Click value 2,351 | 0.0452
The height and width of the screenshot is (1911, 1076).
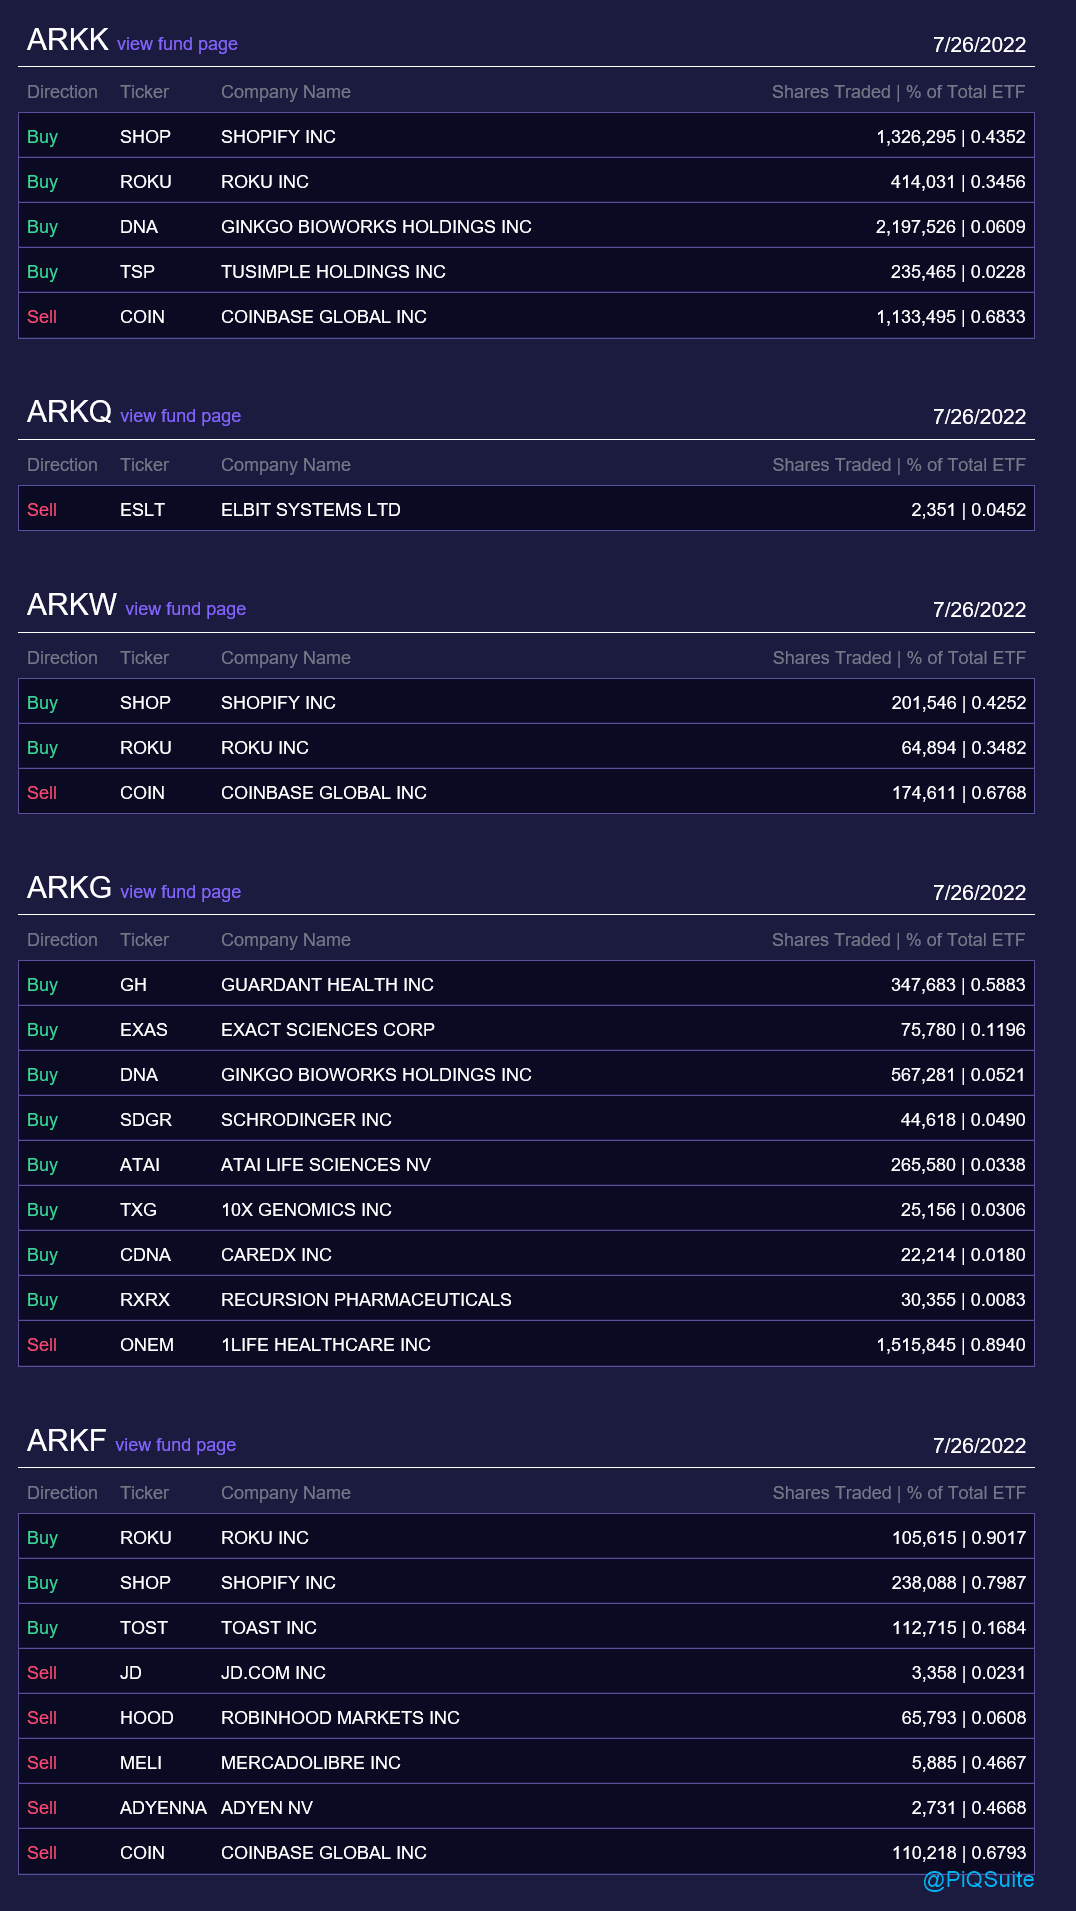968,510
